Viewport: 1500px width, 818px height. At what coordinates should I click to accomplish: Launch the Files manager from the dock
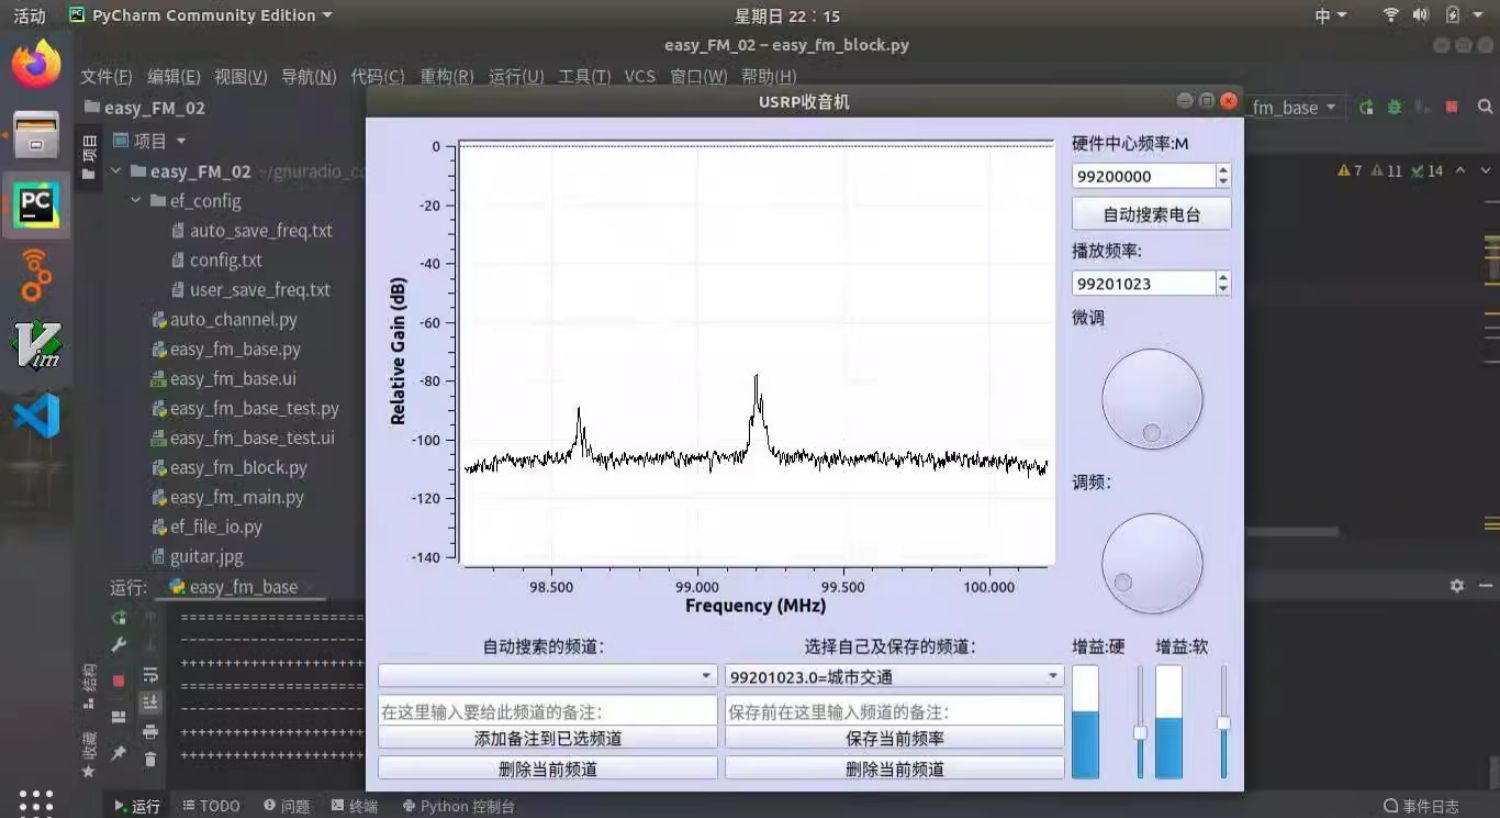click(36, 135)
